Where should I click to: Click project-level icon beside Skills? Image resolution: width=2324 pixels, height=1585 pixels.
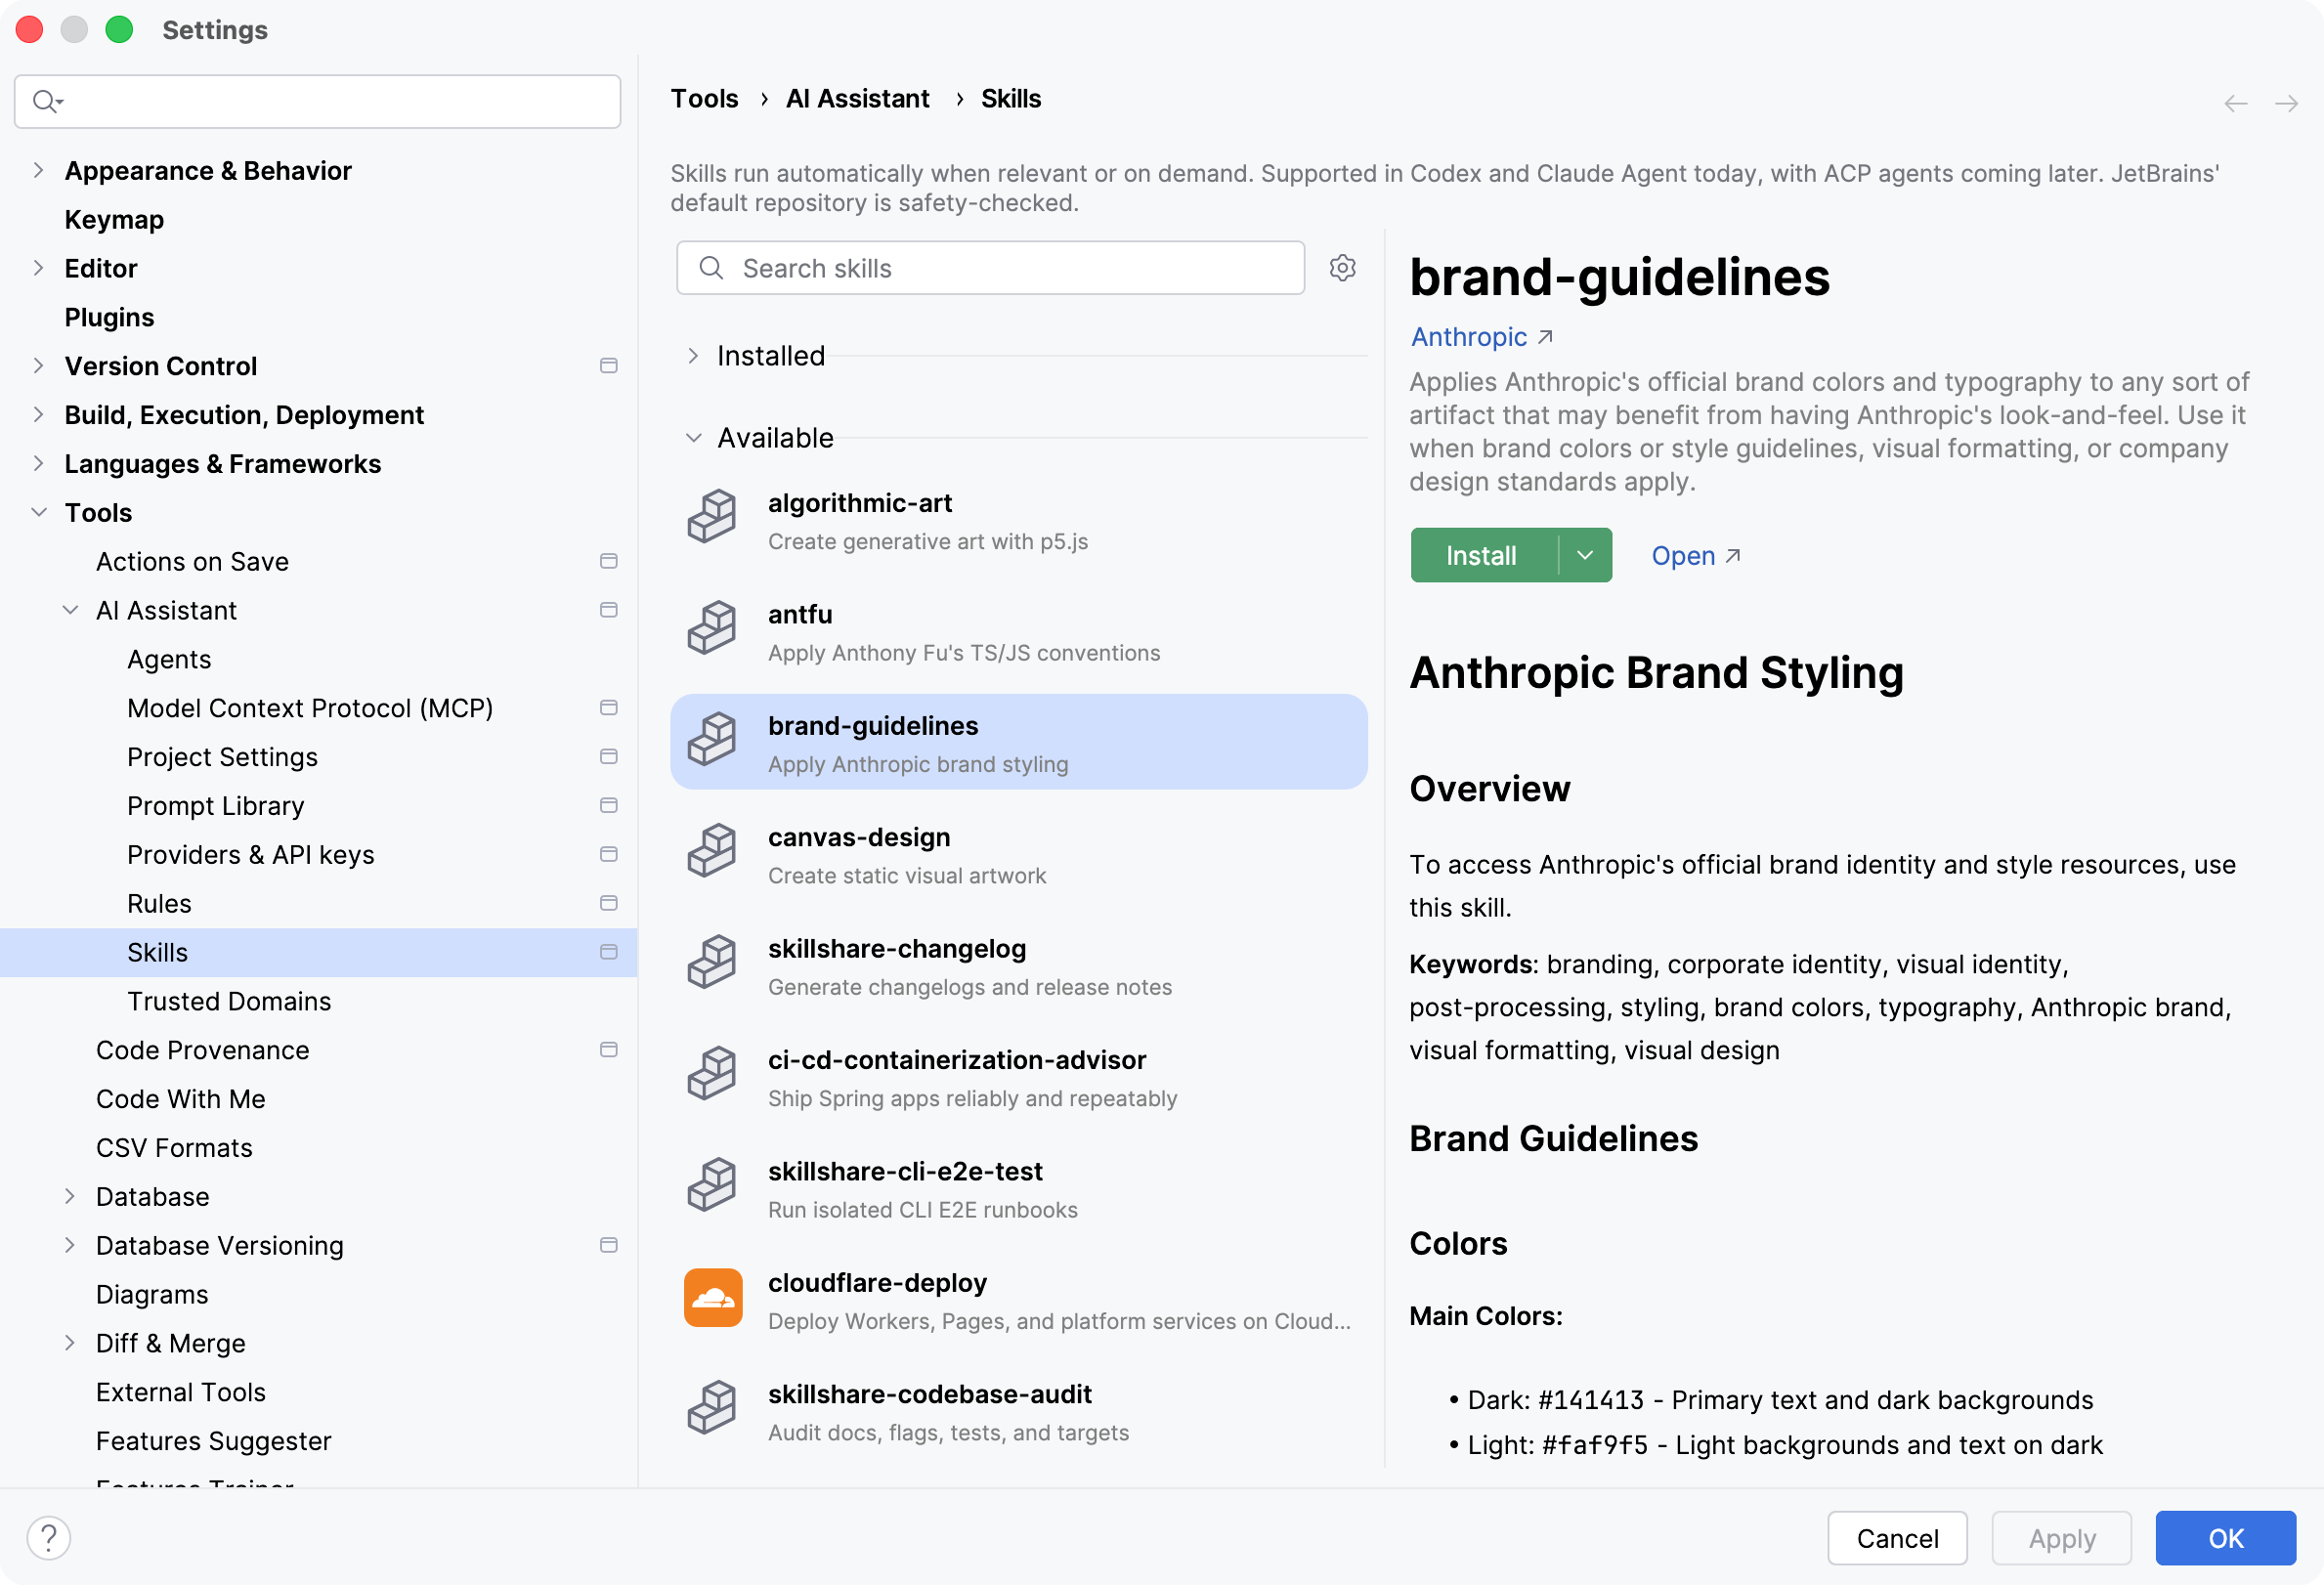pos(608,952)
